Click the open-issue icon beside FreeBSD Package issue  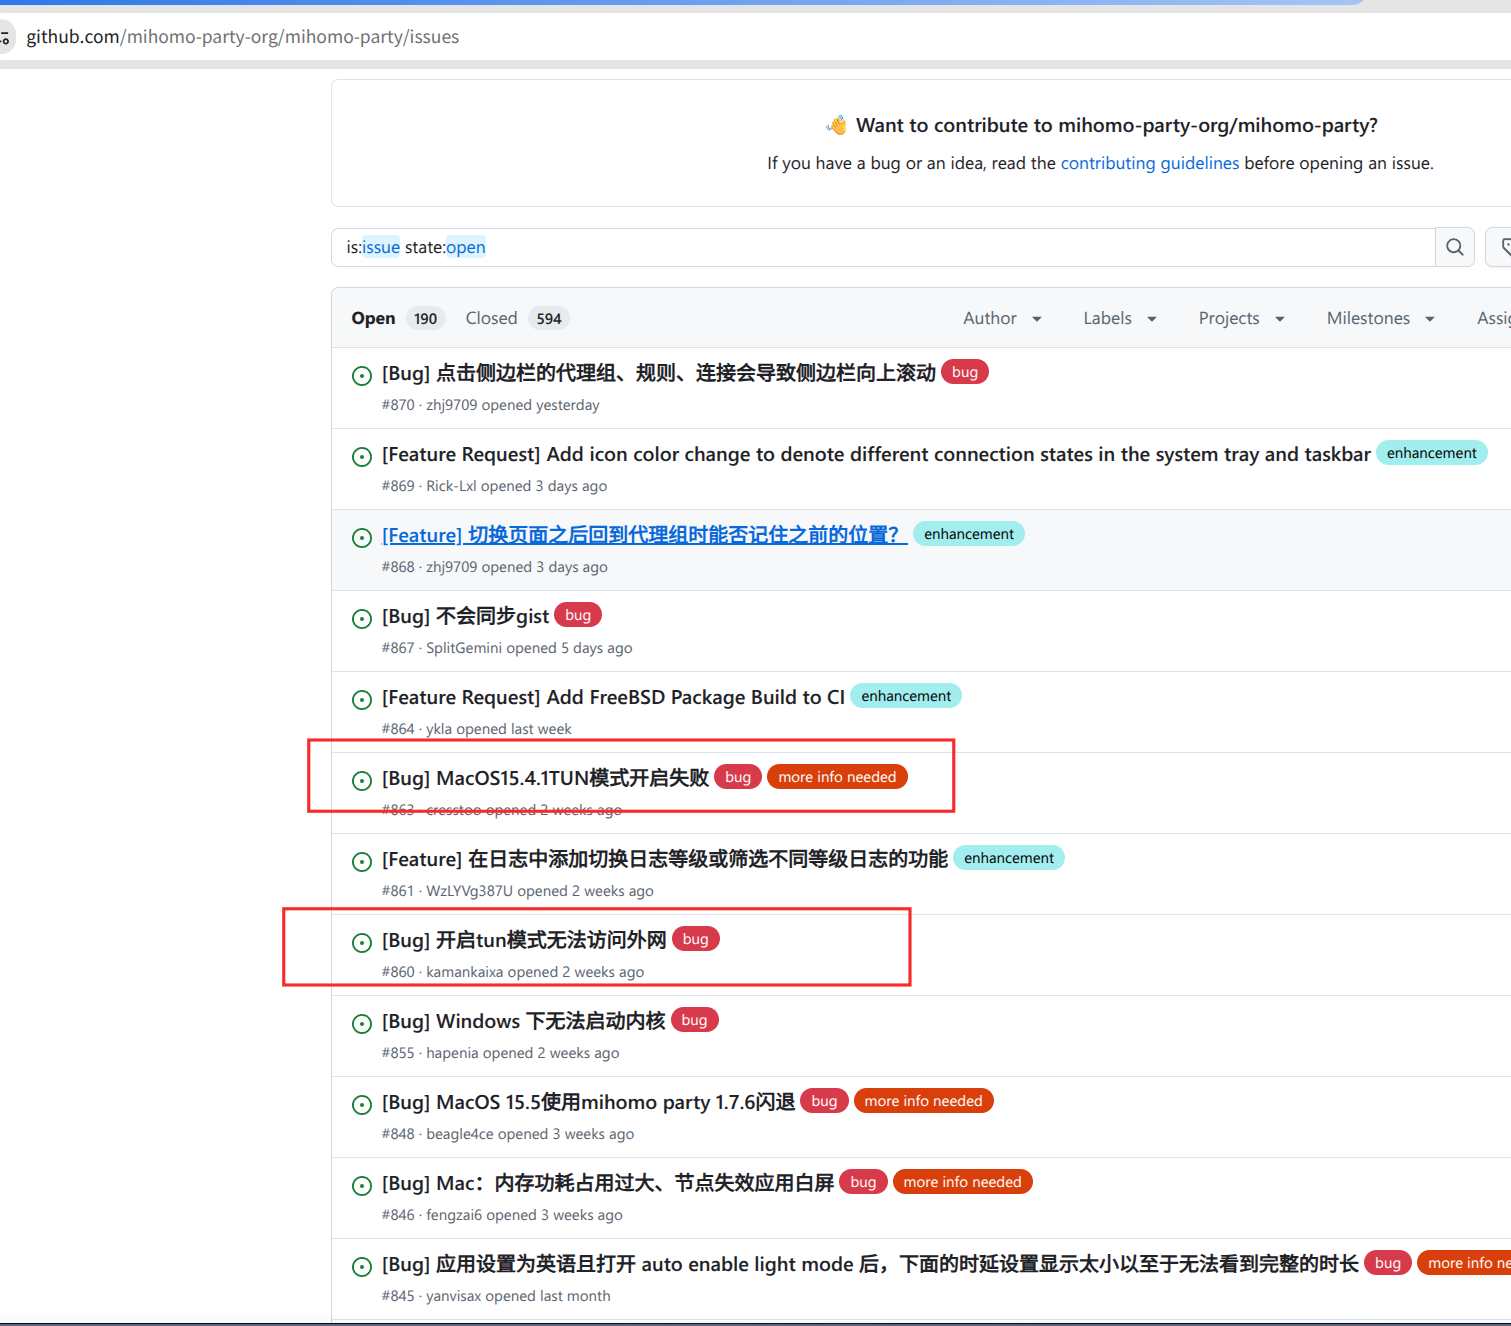362,700
